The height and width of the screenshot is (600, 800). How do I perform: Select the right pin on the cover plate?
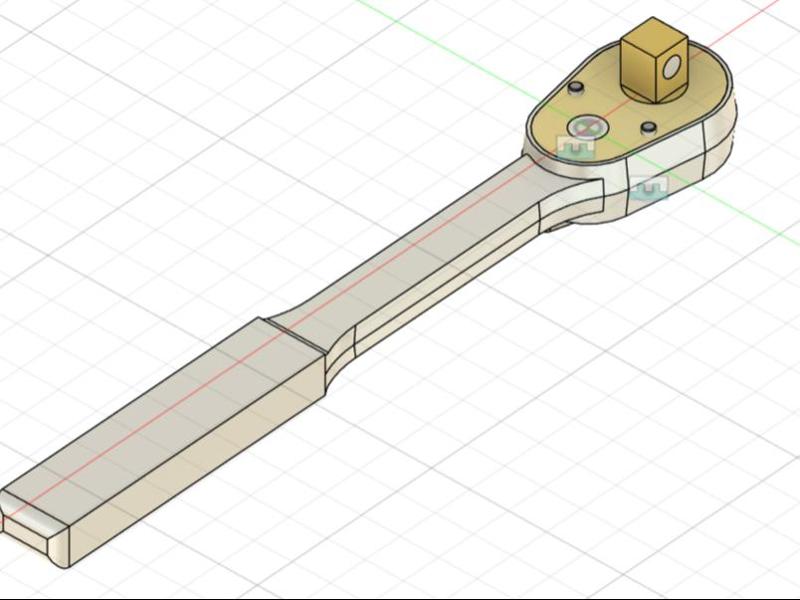[x=648, y=127]
